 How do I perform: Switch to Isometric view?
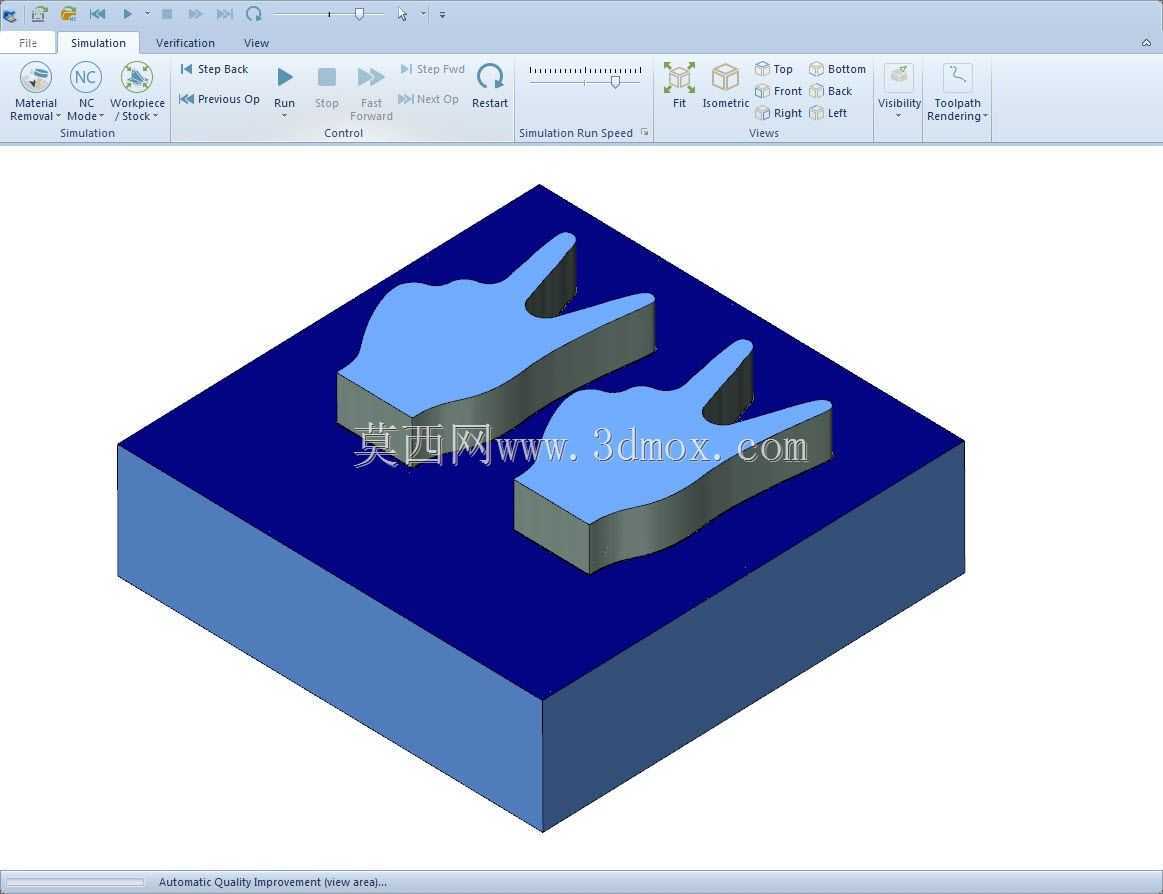725,86
